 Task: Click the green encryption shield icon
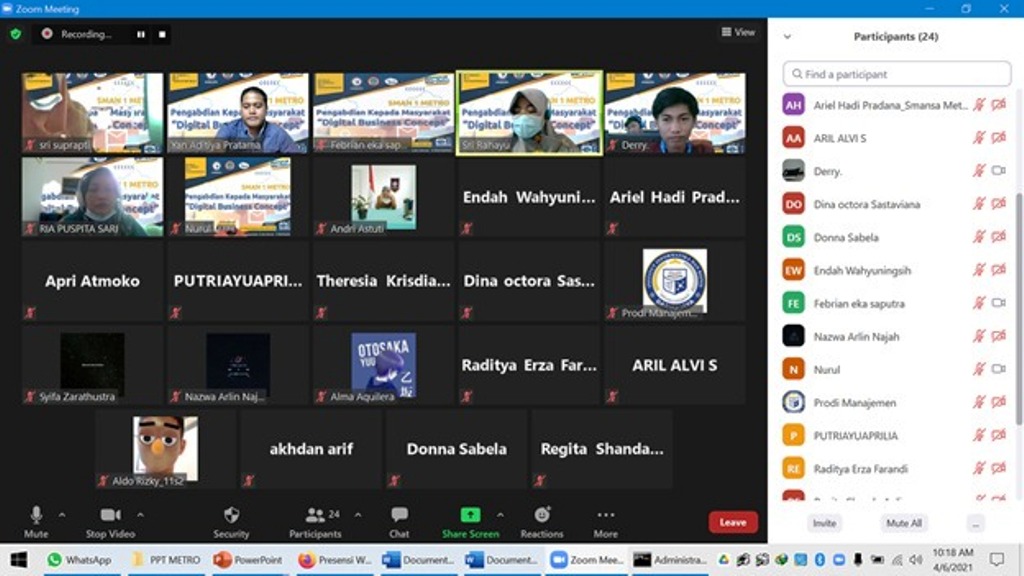(16, 34)
